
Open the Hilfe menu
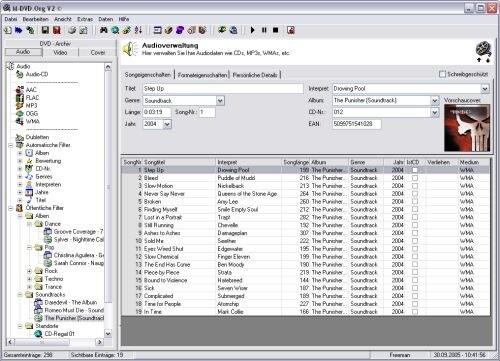(124, 19)
